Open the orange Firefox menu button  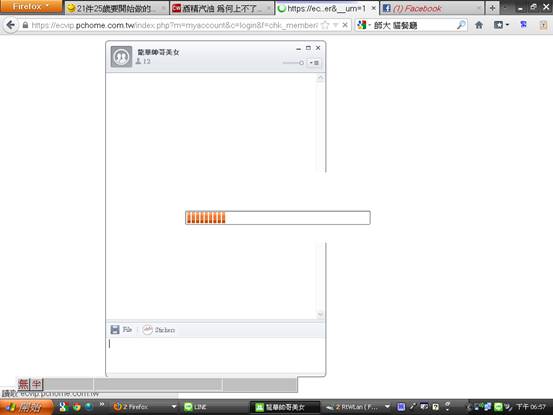[x=31, y=6]
